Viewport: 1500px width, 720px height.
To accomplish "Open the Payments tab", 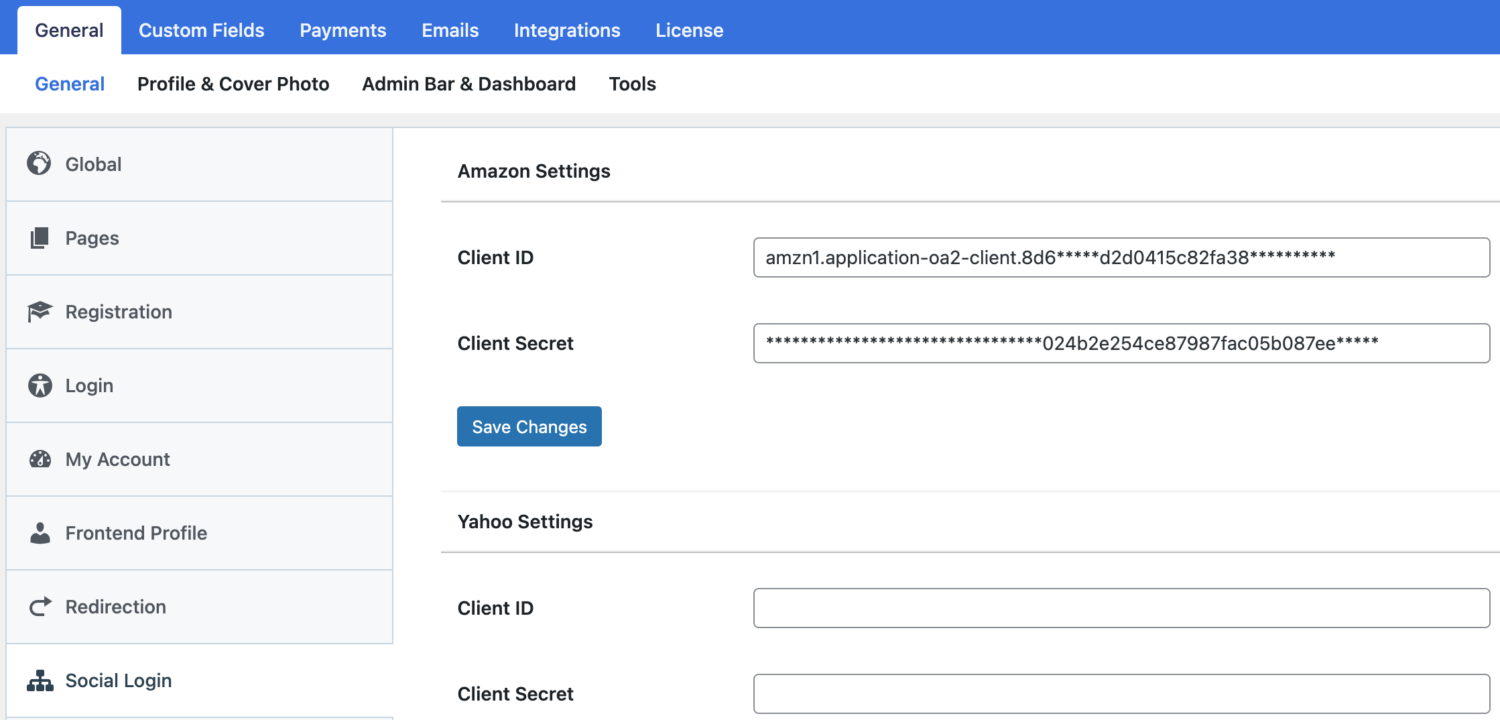I will click(x=343, y=30).
